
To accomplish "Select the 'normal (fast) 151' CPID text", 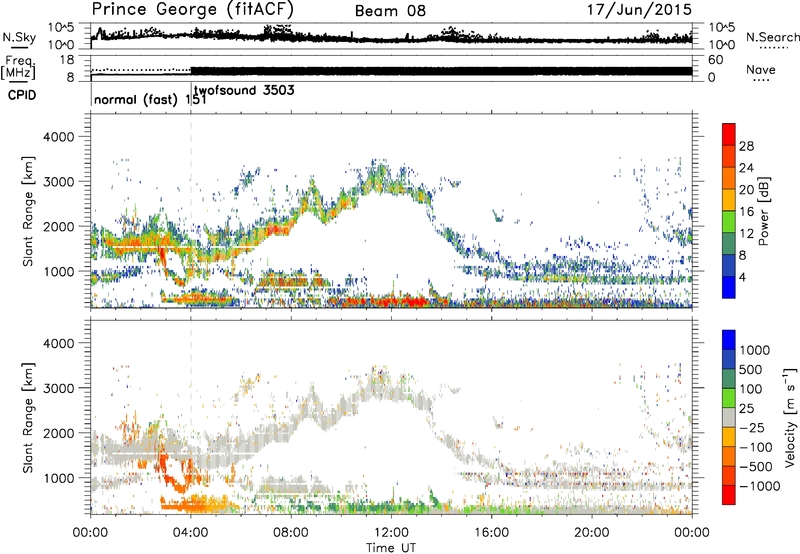I will [x=151, y=99].
